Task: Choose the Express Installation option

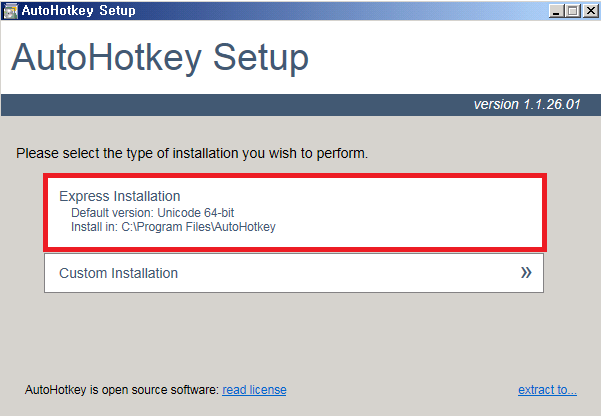Action: [x=295, y=212]
